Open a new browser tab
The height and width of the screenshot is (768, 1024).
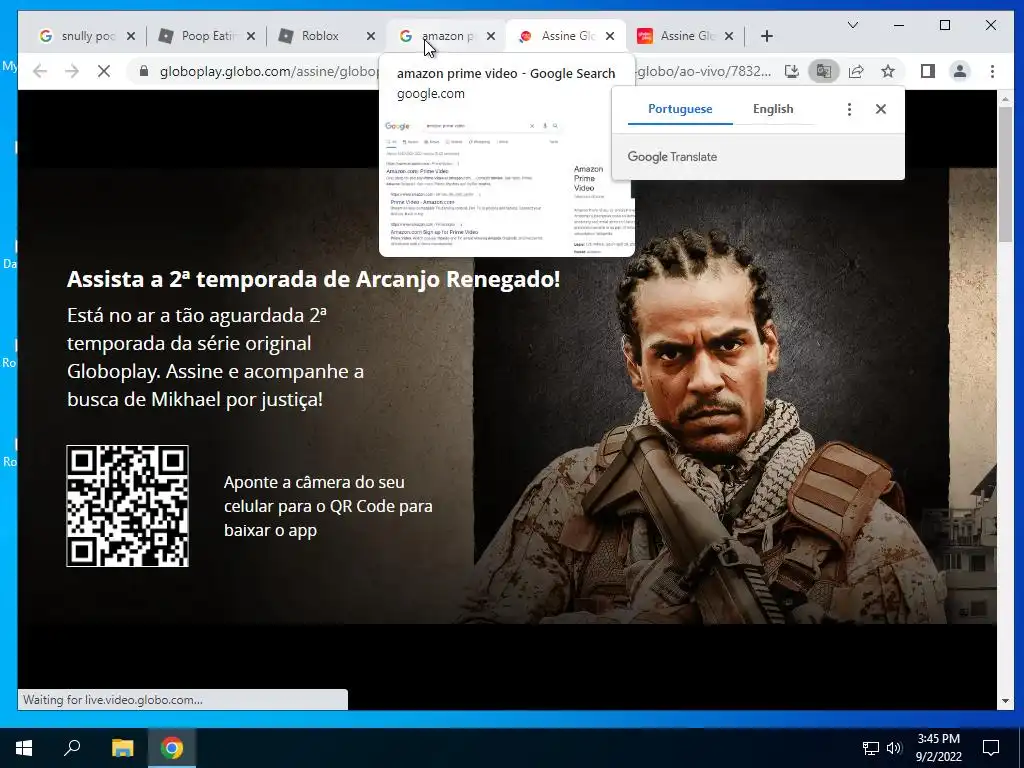tap(767, 36)
